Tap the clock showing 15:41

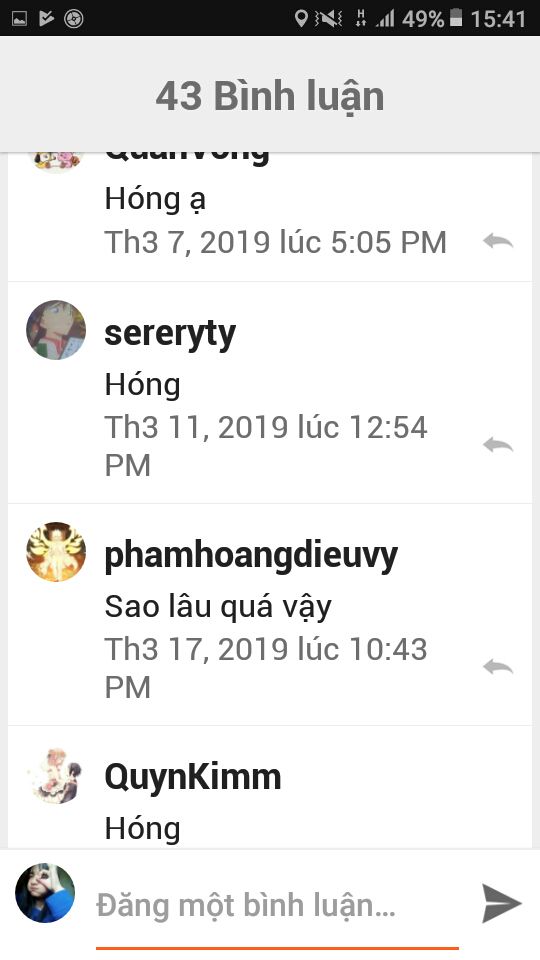[x=498, y=19]
